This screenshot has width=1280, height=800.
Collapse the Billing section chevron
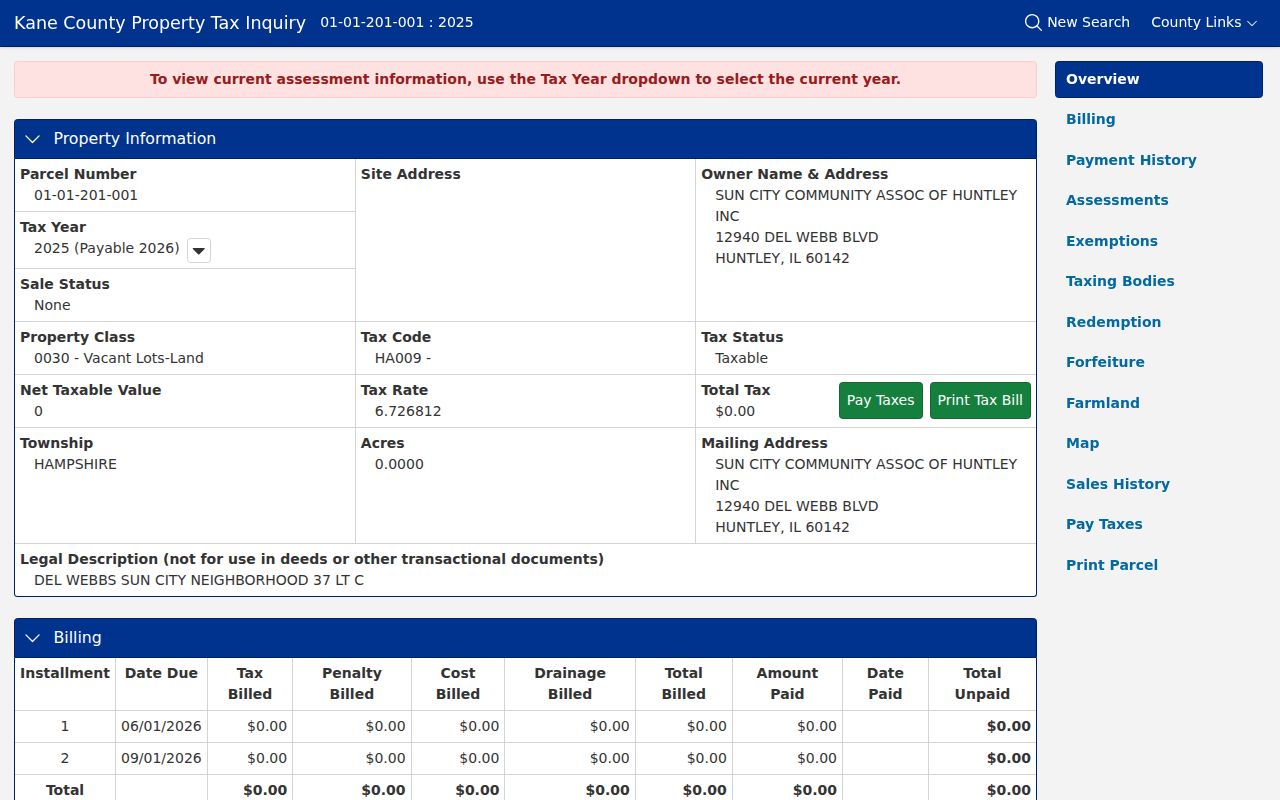(x=32, y=638)
